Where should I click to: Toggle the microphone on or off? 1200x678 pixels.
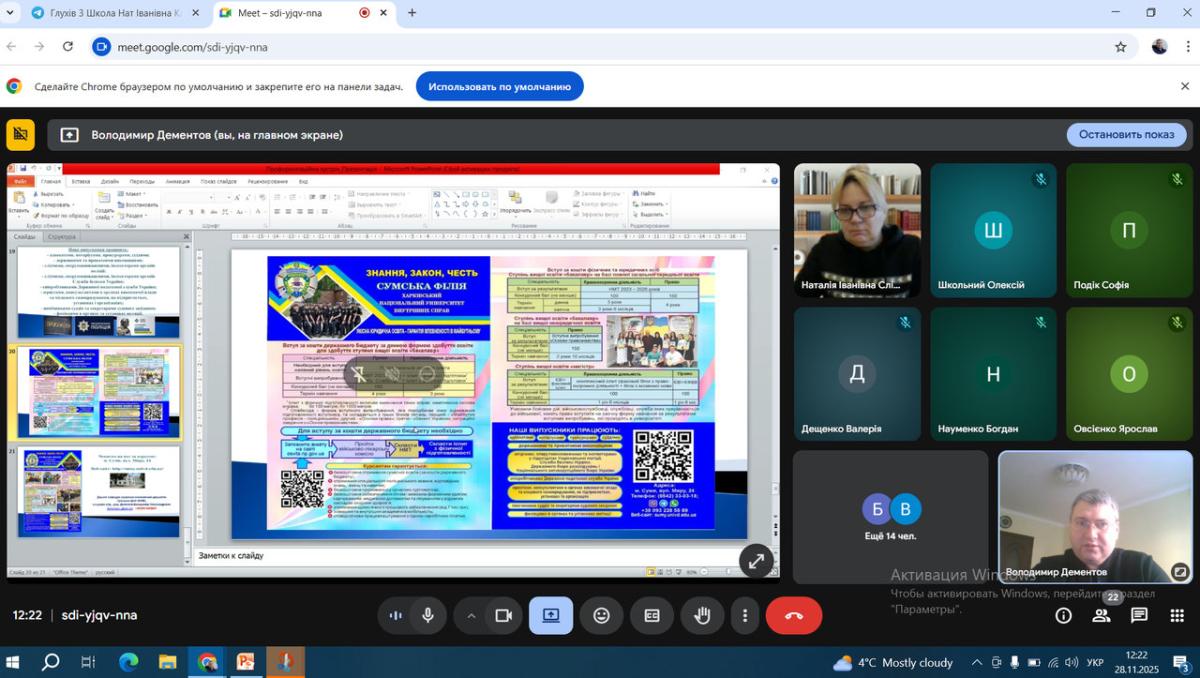coord(428,616)
